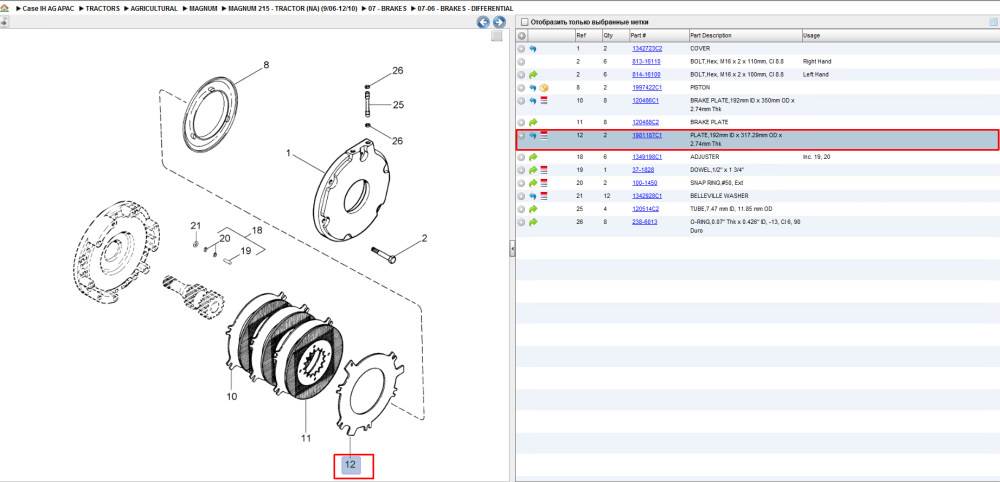The height and width of the screenshot is (482, 1000).
Task: Open the Case IH AG APAC breadcrumb
Action: coord(48,9)
